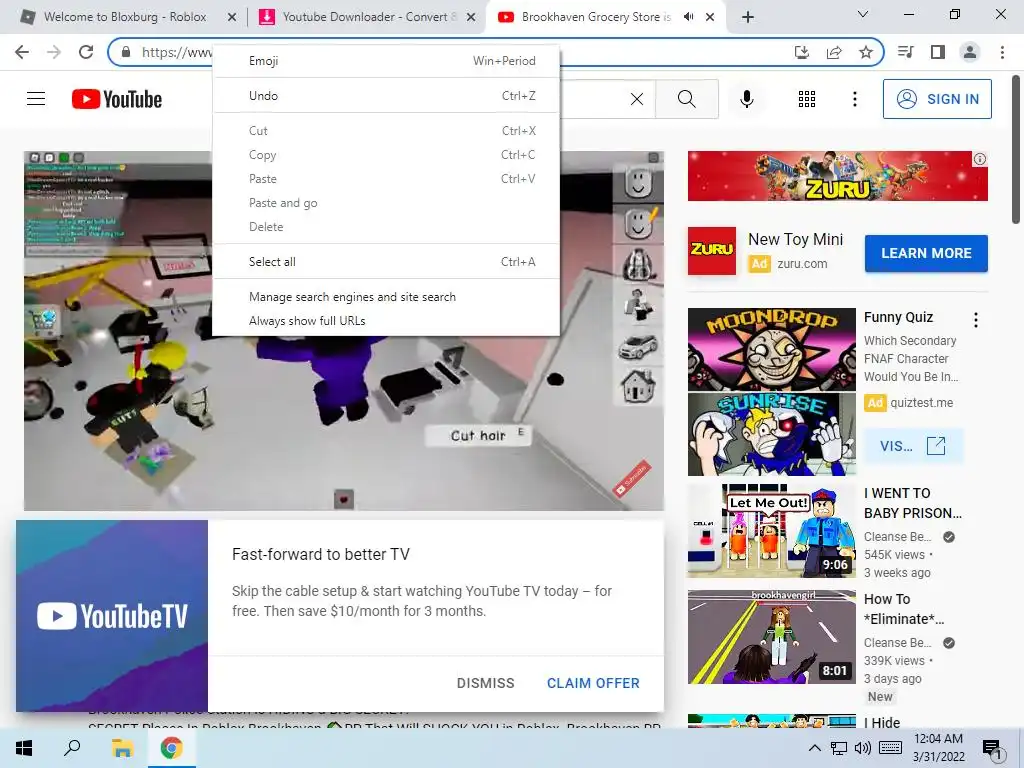1024x768 pixels.
Task: Click Manage search engines and site search
Action: tap(386, 296)
